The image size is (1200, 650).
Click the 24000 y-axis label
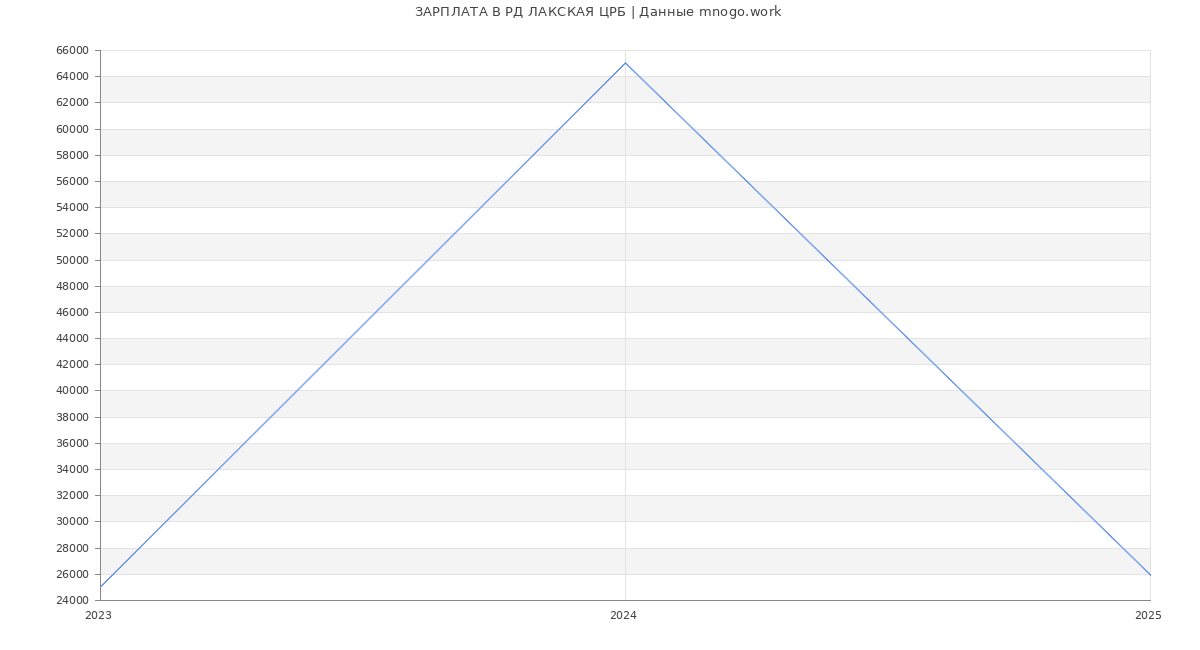coord(72,600)
